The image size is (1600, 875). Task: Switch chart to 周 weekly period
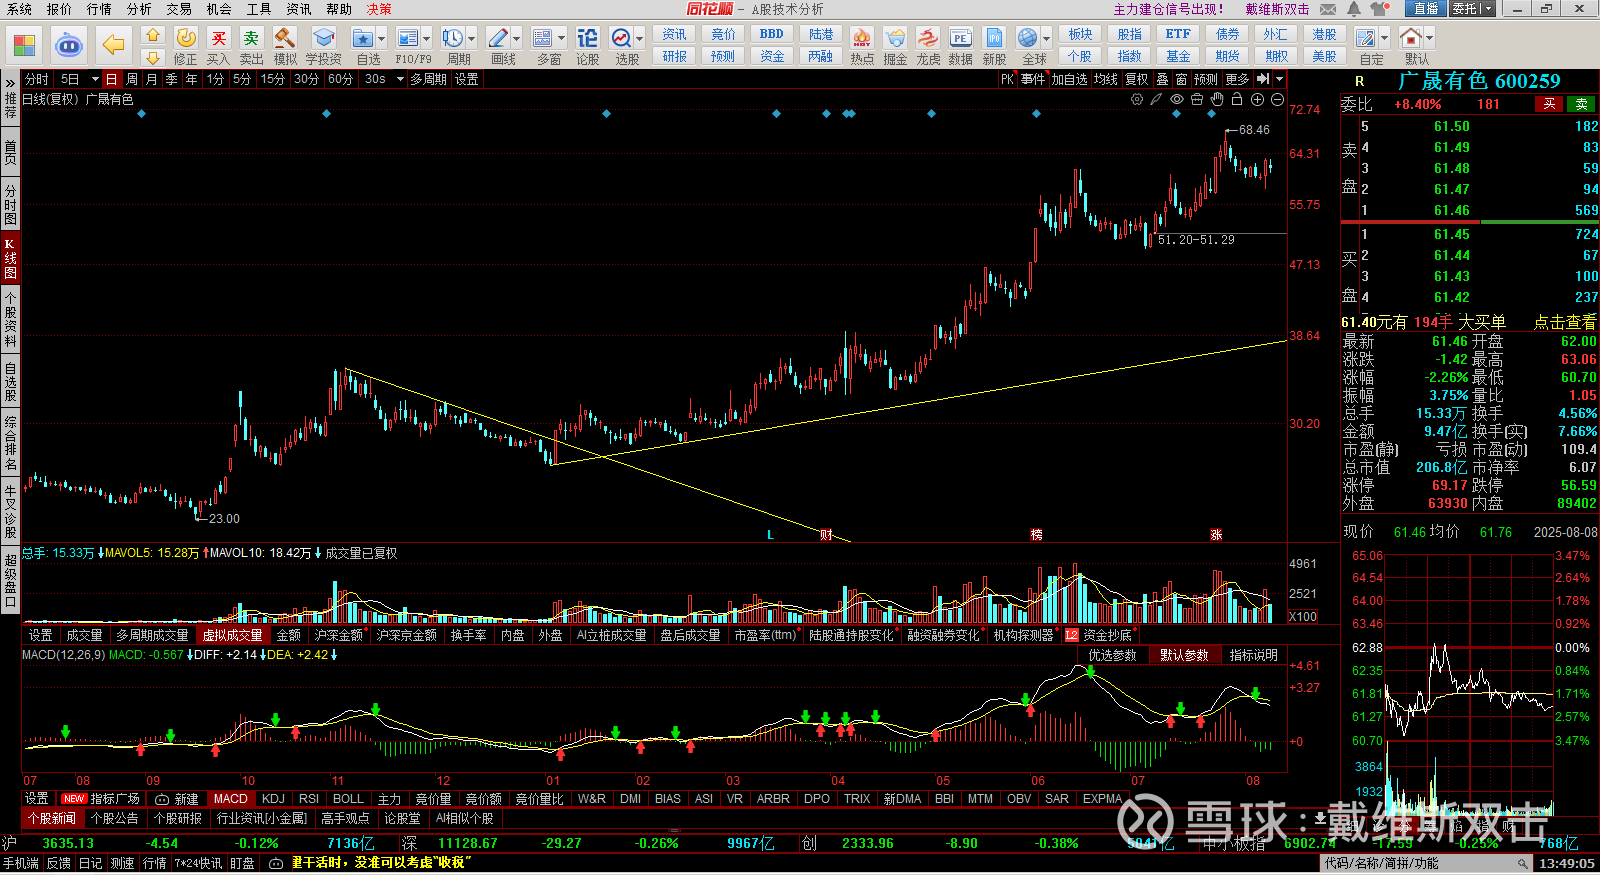[132, 79]
